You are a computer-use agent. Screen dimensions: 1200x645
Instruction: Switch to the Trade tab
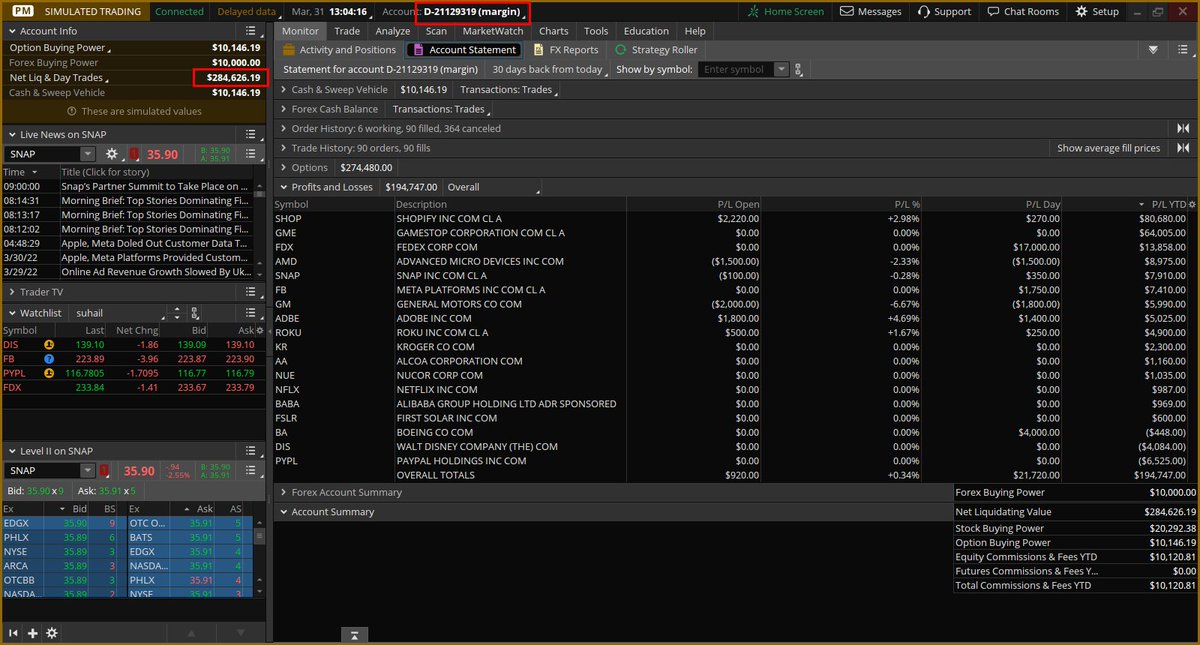coord(347,31)
